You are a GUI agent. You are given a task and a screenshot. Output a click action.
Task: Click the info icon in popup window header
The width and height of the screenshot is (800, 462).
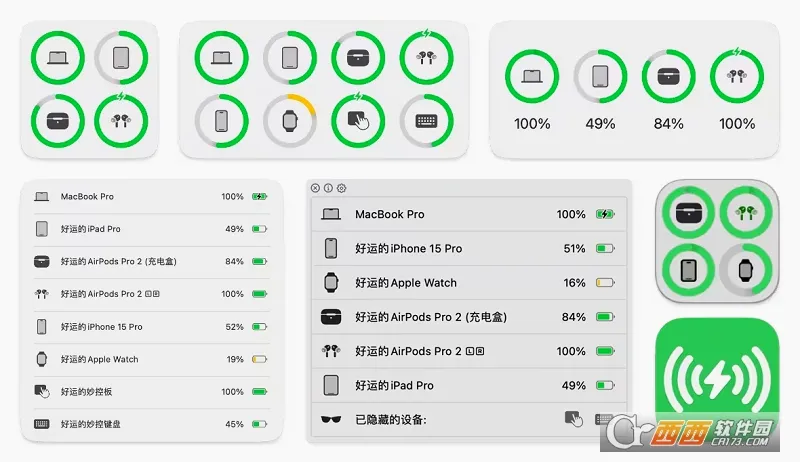pyautogui.click(x=329, y=188)
